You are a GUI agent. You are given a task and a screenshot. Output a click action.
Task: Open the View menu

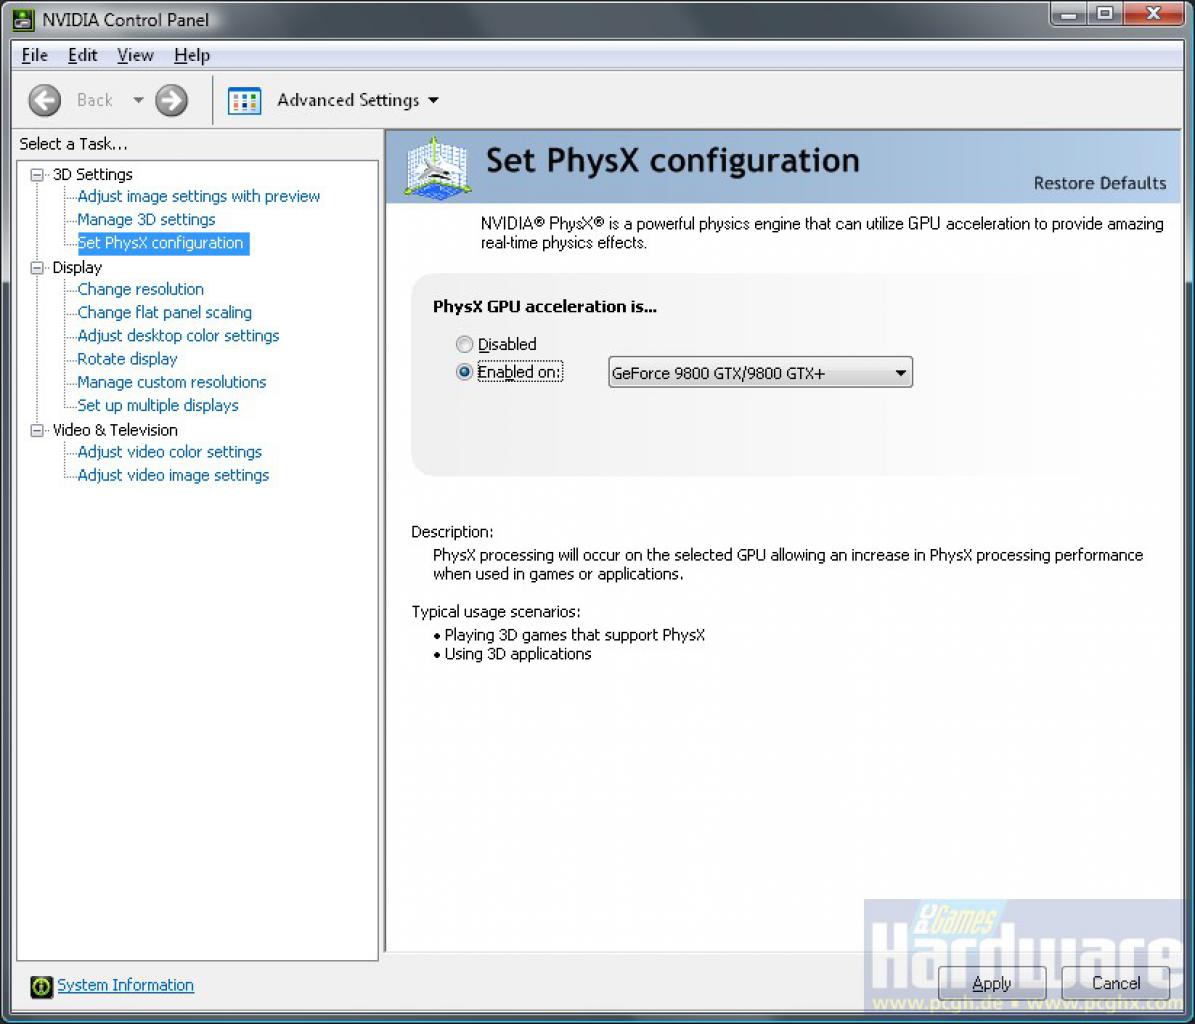(x=135, y=56)
